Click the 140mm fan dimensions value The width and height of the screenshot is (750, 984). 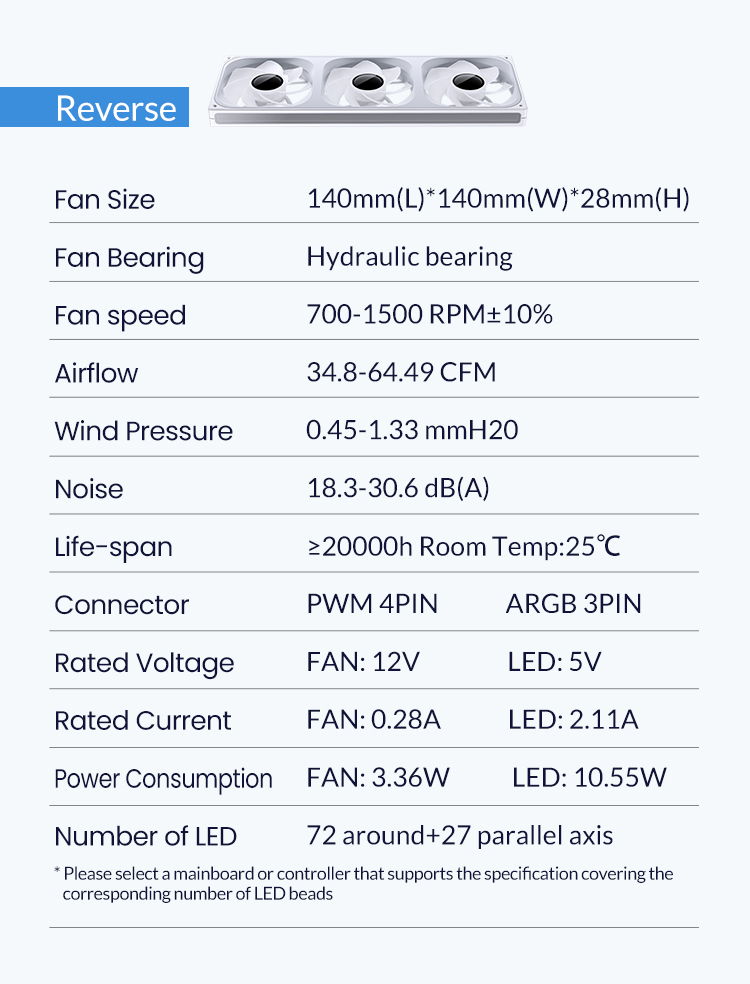coord(498,199)
